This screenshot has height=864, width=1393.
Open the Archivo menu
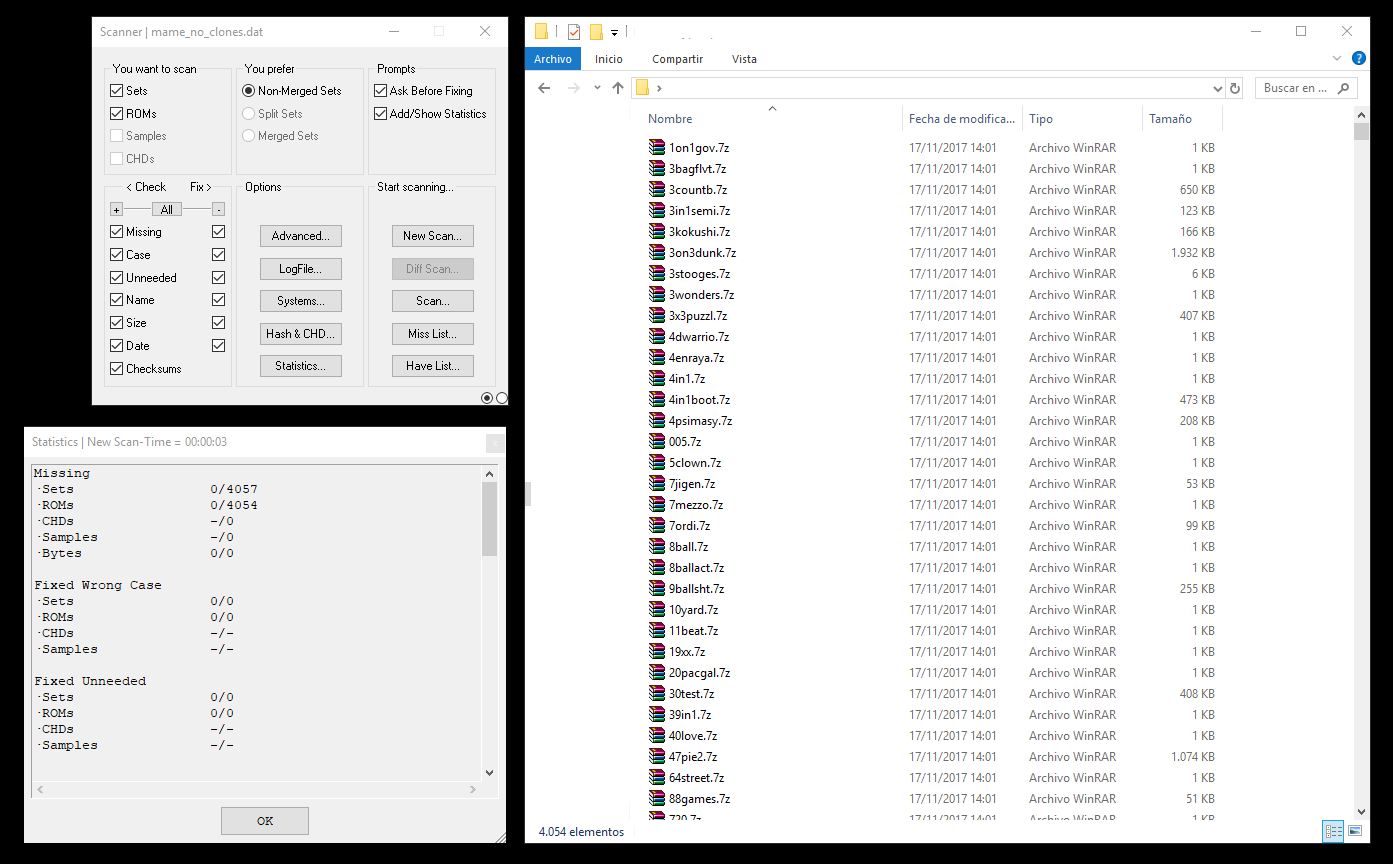(552, 59)
